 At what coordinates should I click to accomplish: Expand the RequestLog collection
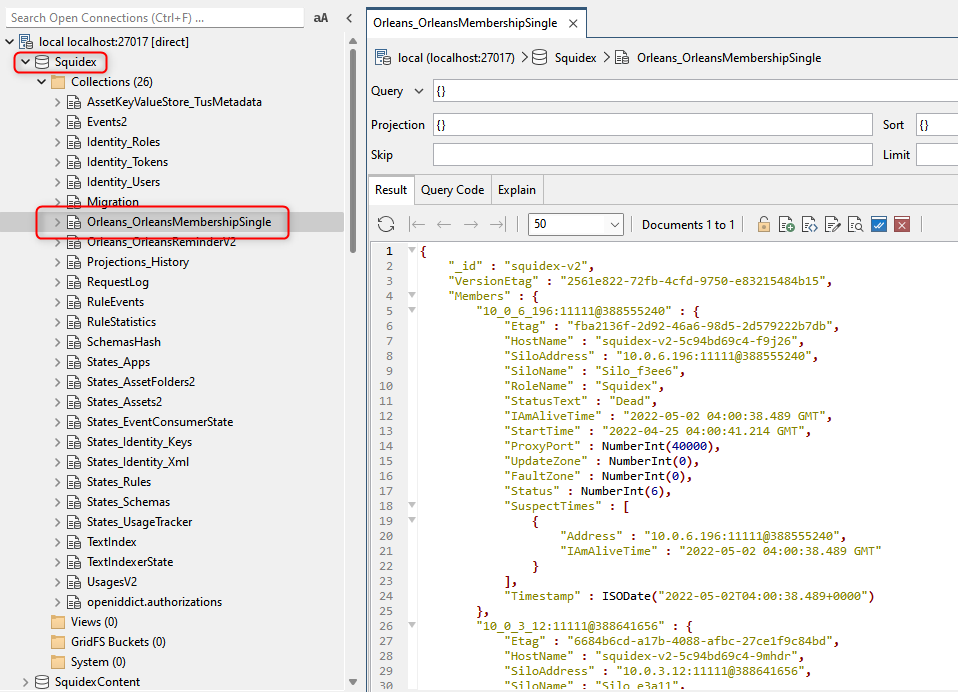pos(57,282)
